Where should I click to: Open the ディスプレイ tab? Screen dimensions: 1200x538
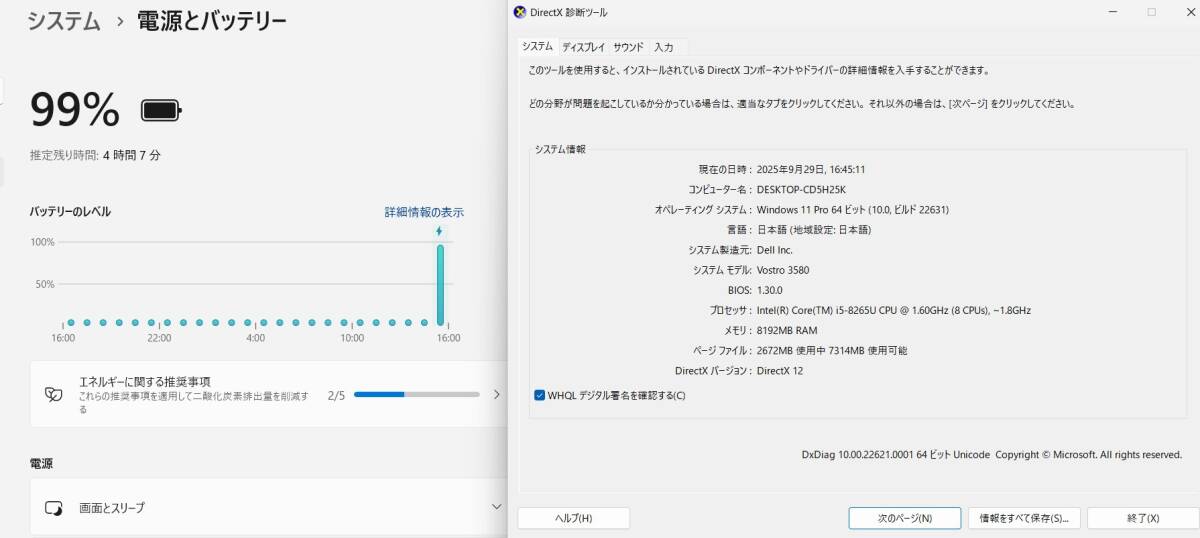583,47
